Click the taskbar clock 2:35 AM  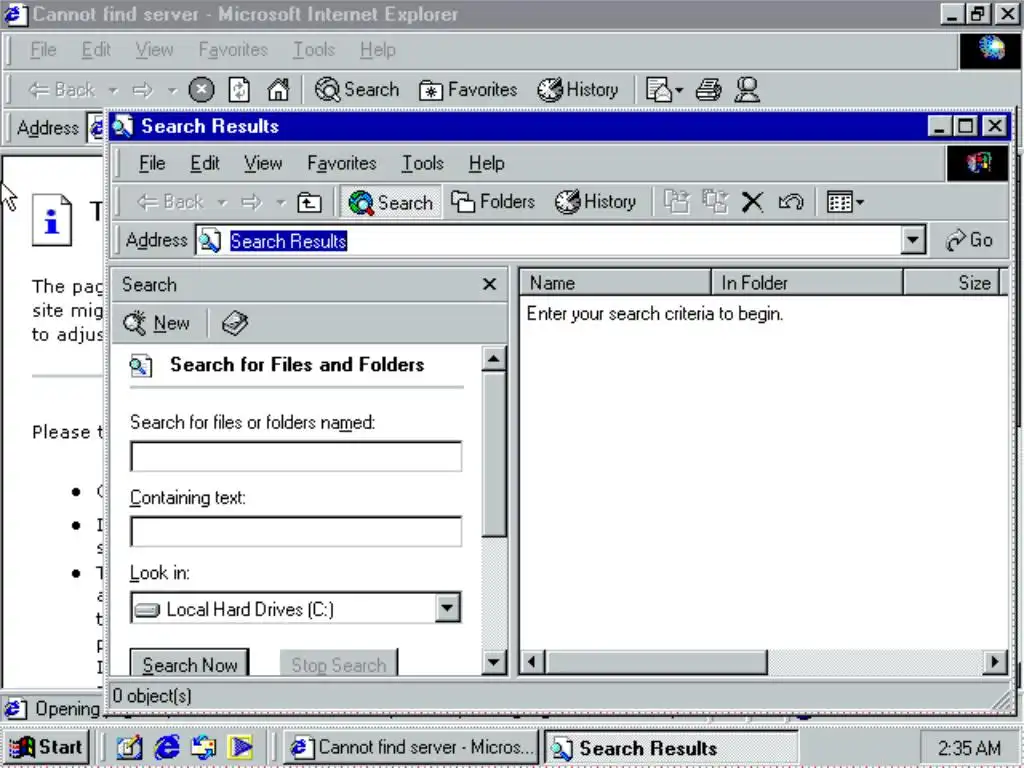click(x=968, y=747)
